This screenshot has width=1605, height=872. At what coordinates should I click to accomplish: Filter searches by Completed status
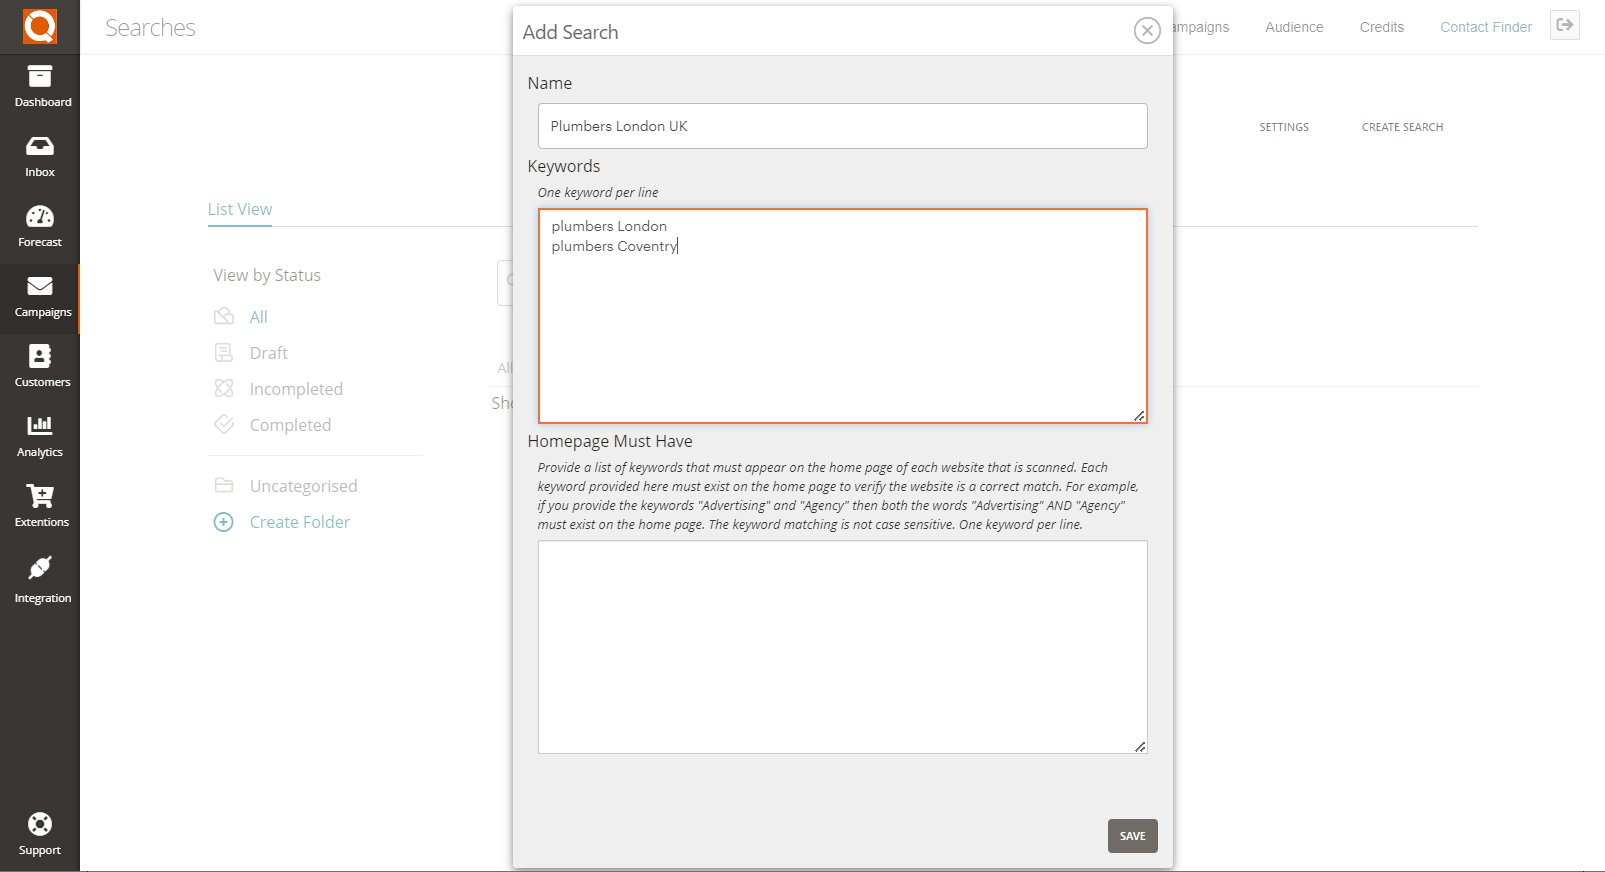(x=290, y=425)
